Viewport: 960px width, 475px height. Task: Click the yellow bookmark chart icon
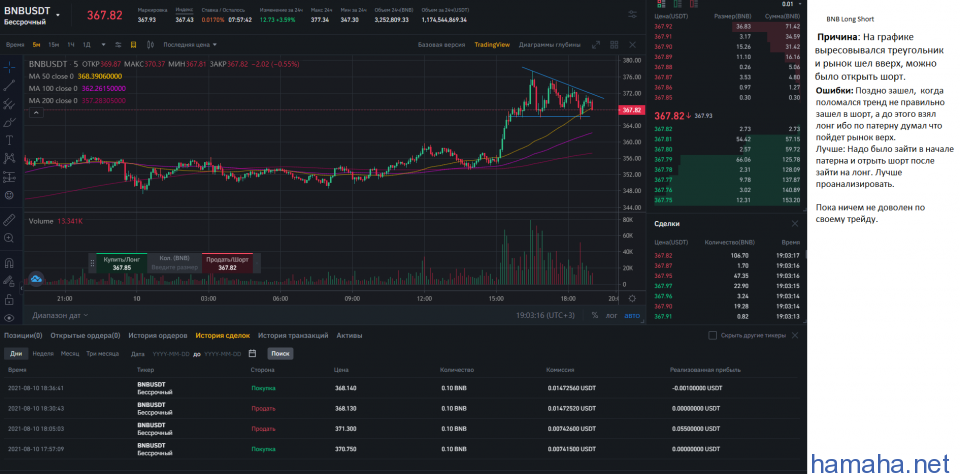coord(133,45)
